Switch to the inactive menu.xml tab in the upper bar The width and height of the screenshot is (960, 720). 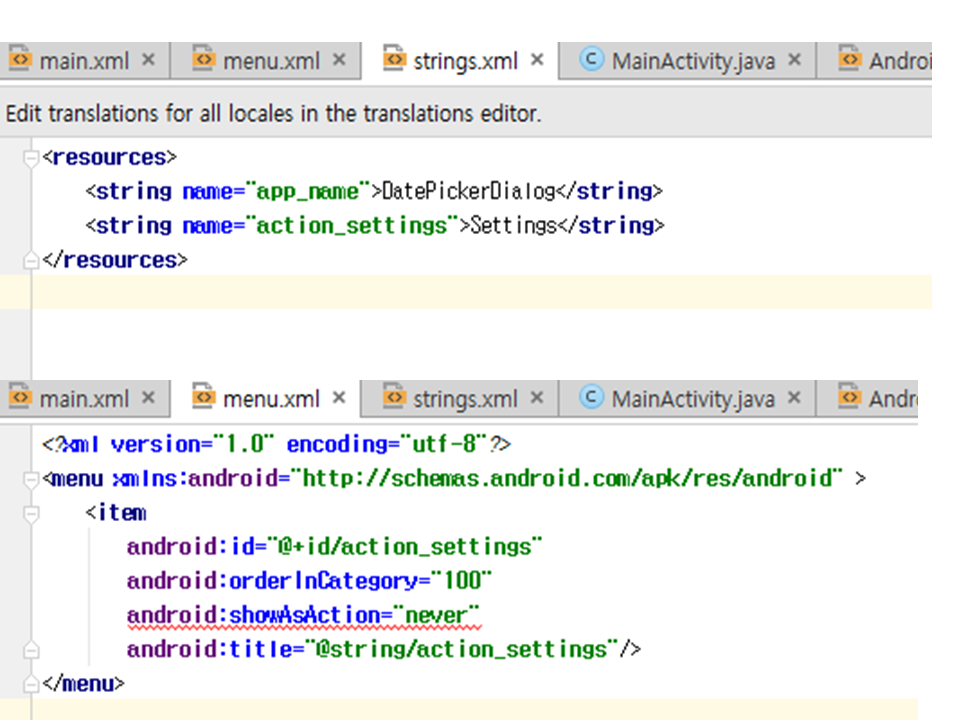coord(270,60)
